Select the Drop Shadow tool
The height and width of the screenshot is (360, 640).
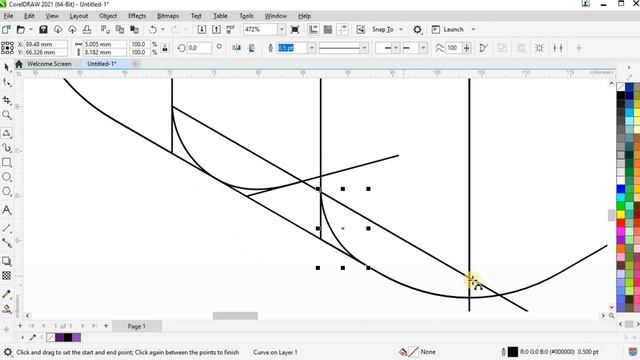tap(7, 261)
